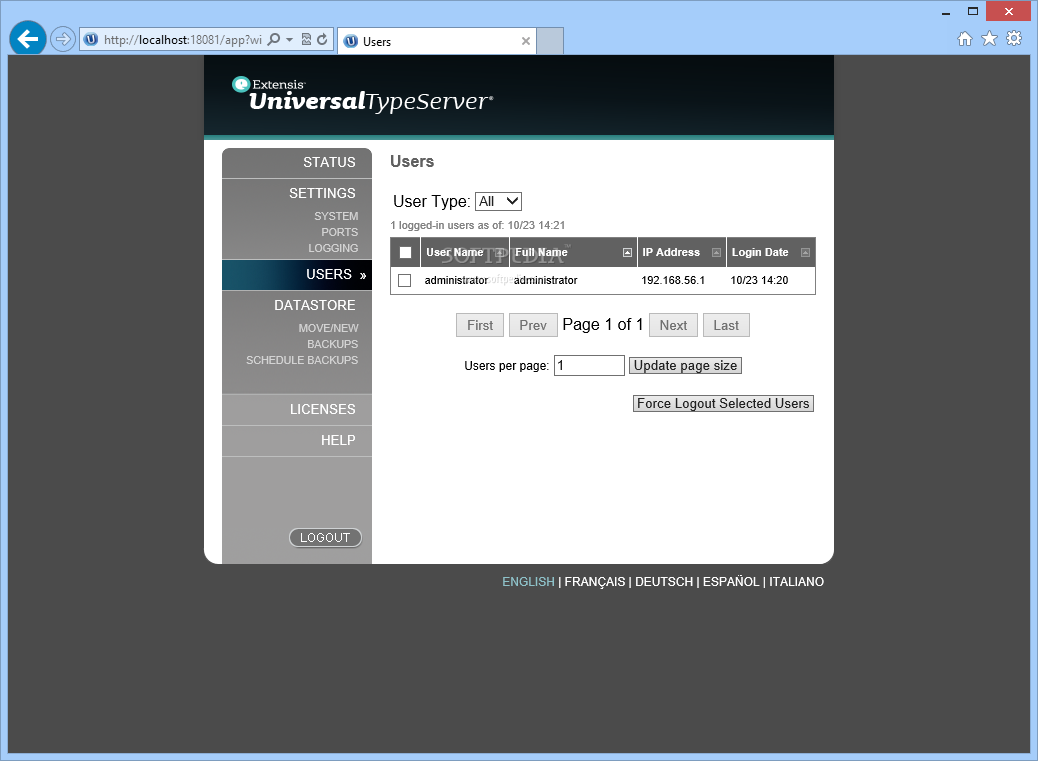Open Favorites star icon

989,39
